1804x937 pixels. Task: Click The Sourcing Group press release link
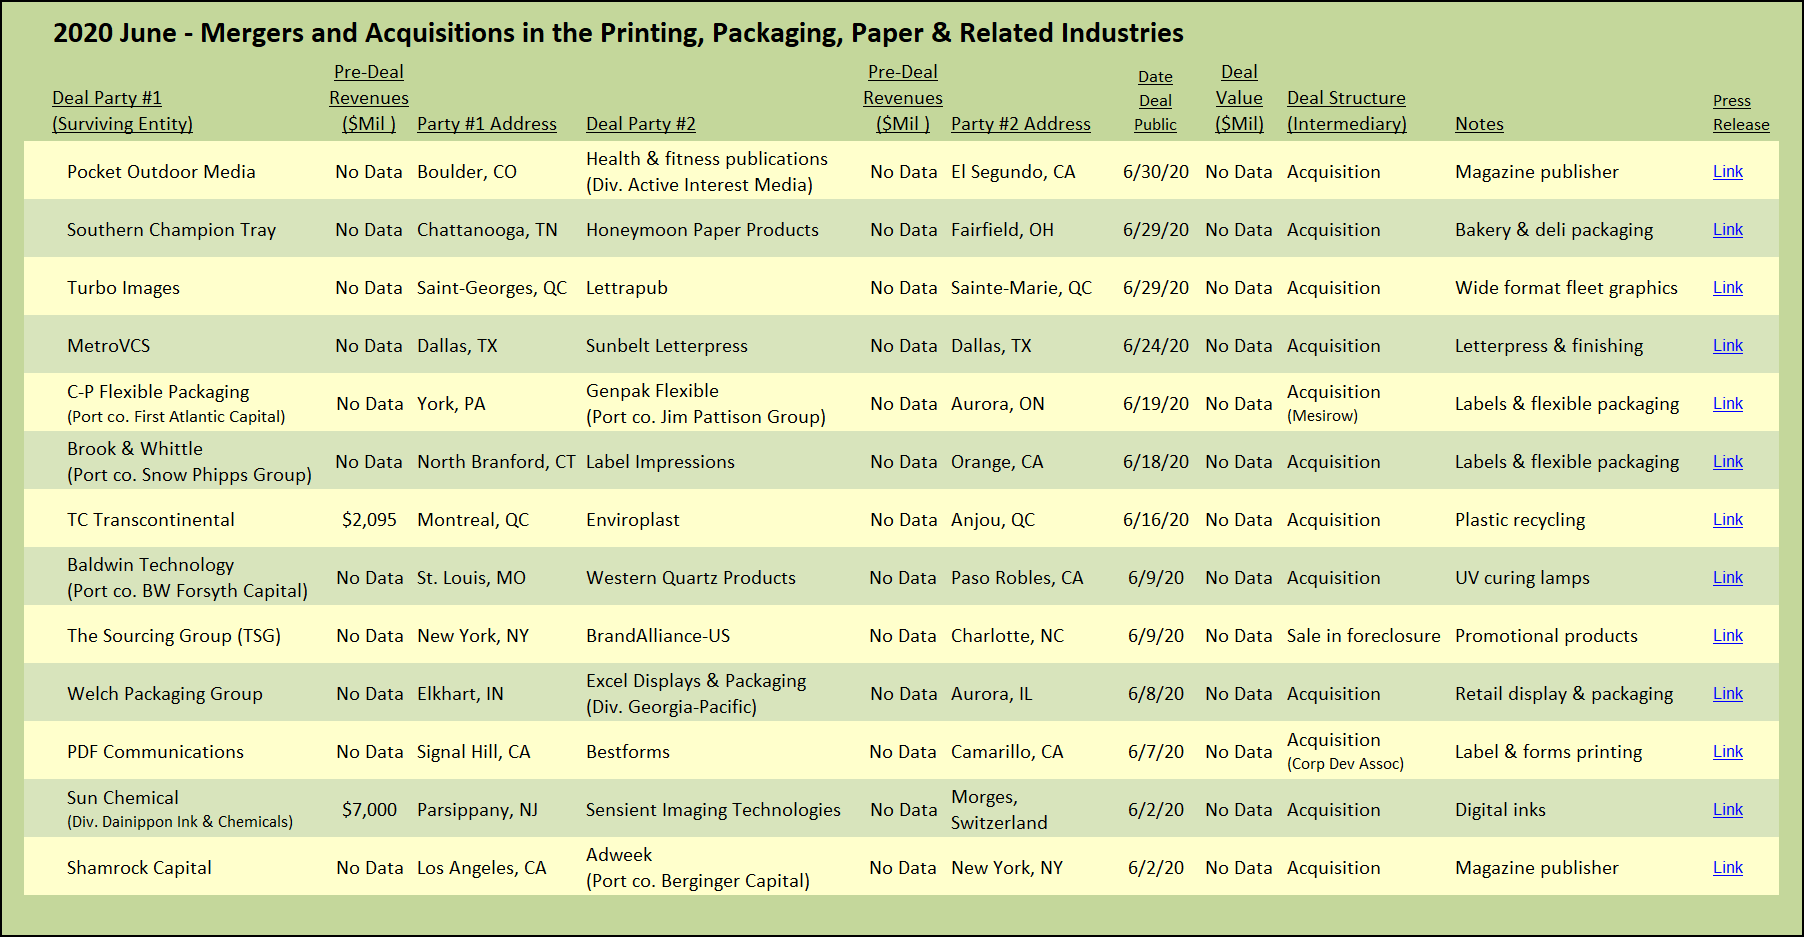click(1727, 636)
